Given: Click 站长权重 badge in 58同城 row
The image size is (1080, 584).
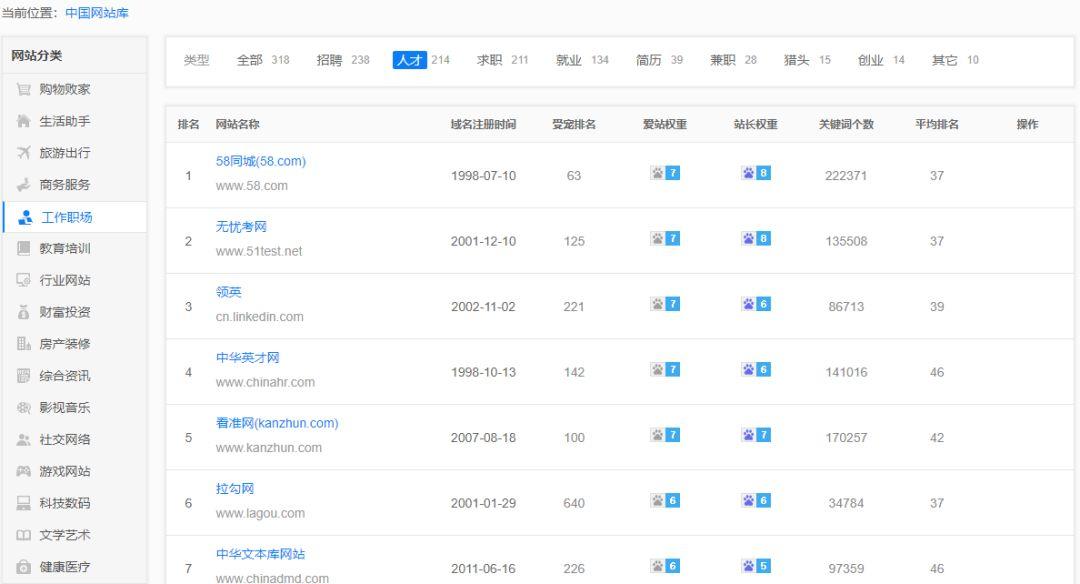Looking at the screenshot, I should click(x=756, y=173).
